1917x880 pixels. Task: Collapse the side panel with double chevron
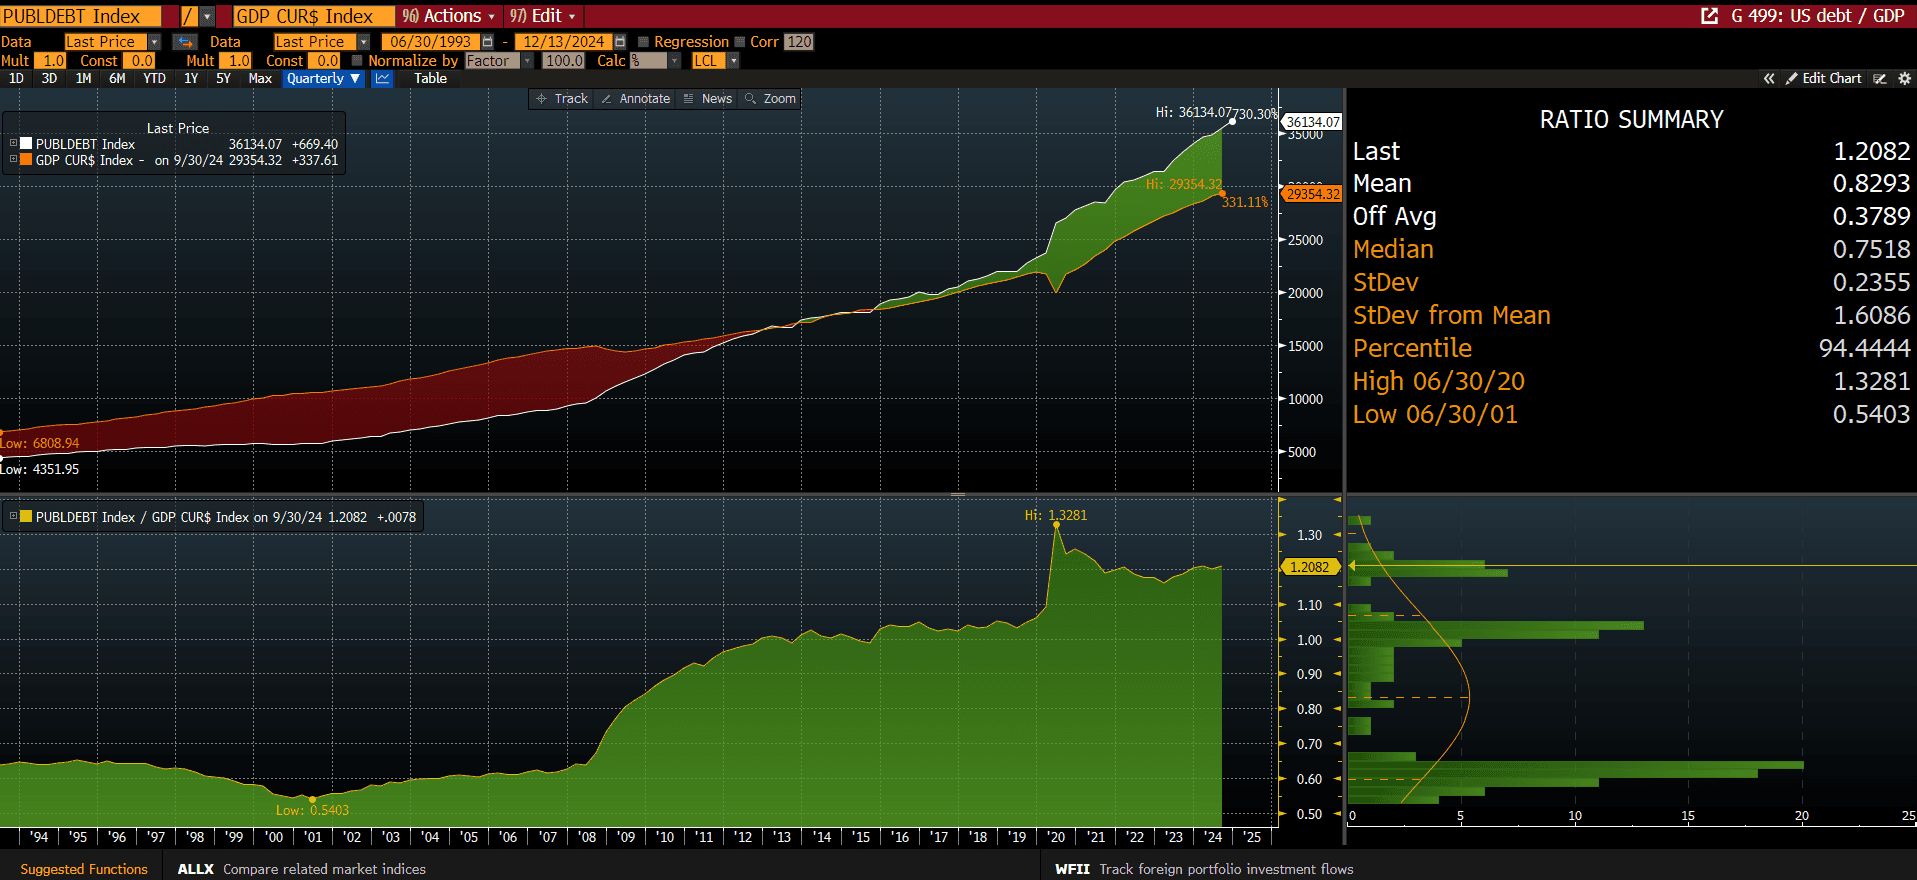coord(1769,78)
